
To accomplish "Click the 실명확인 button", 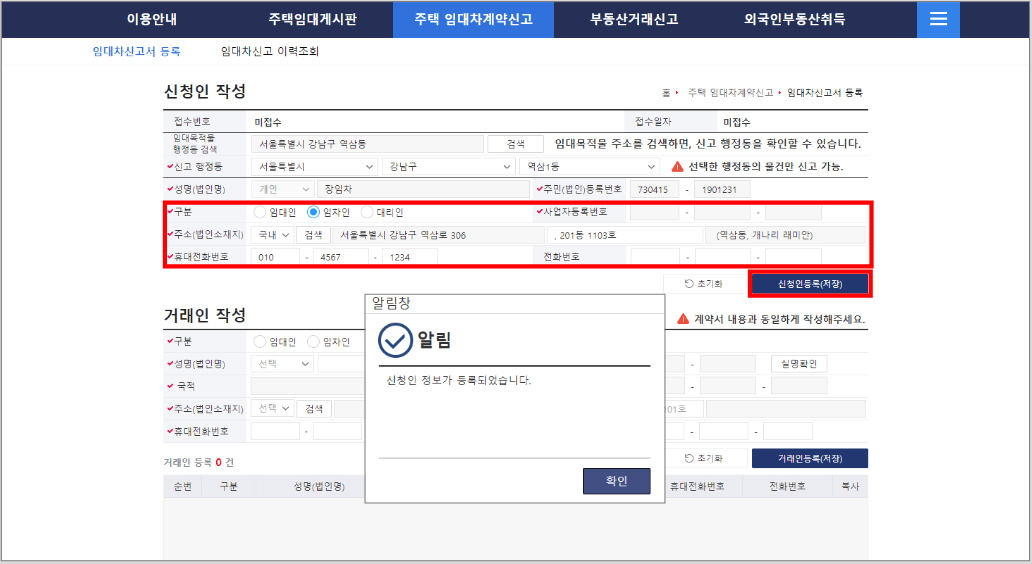I will pos(799,364).
